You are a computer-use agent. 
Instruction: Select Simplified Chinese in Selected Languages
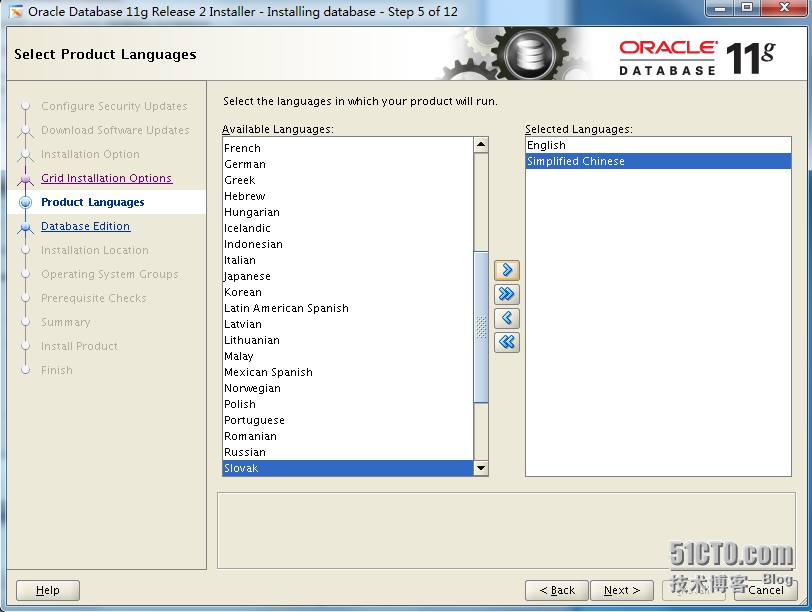coord(658,162)
